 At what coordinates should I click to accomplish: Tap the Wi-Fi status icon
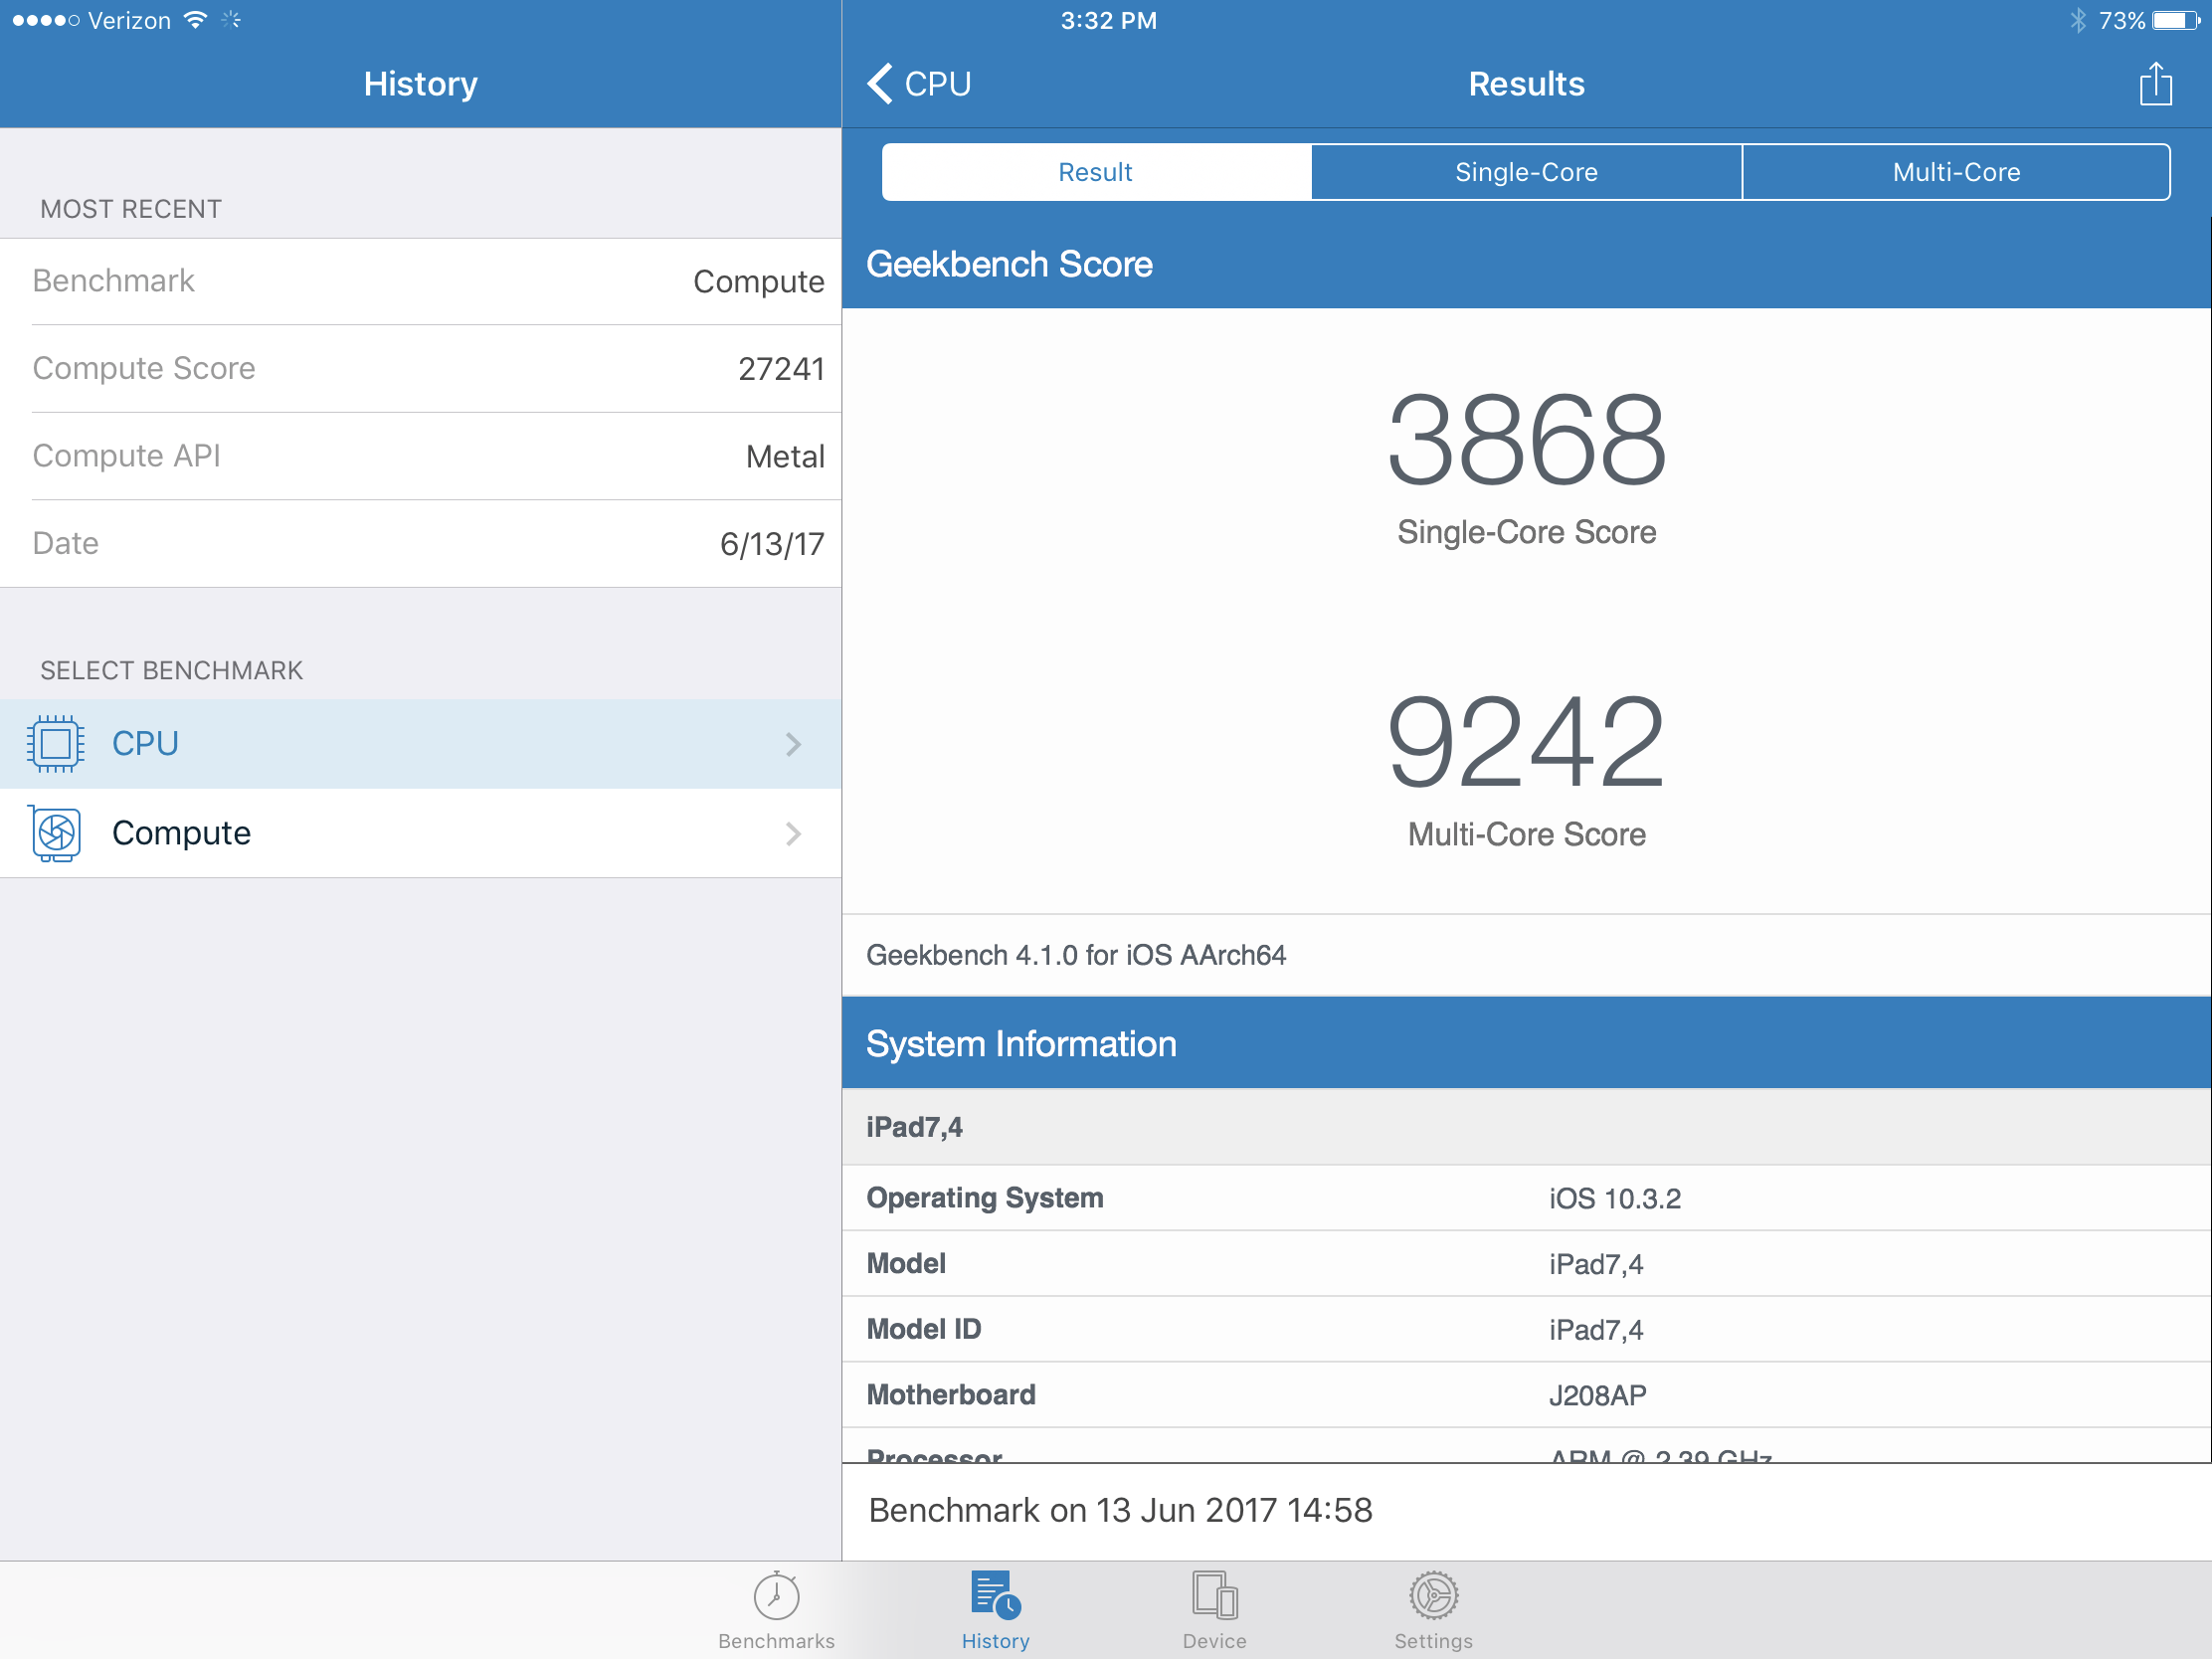[196, 20]
